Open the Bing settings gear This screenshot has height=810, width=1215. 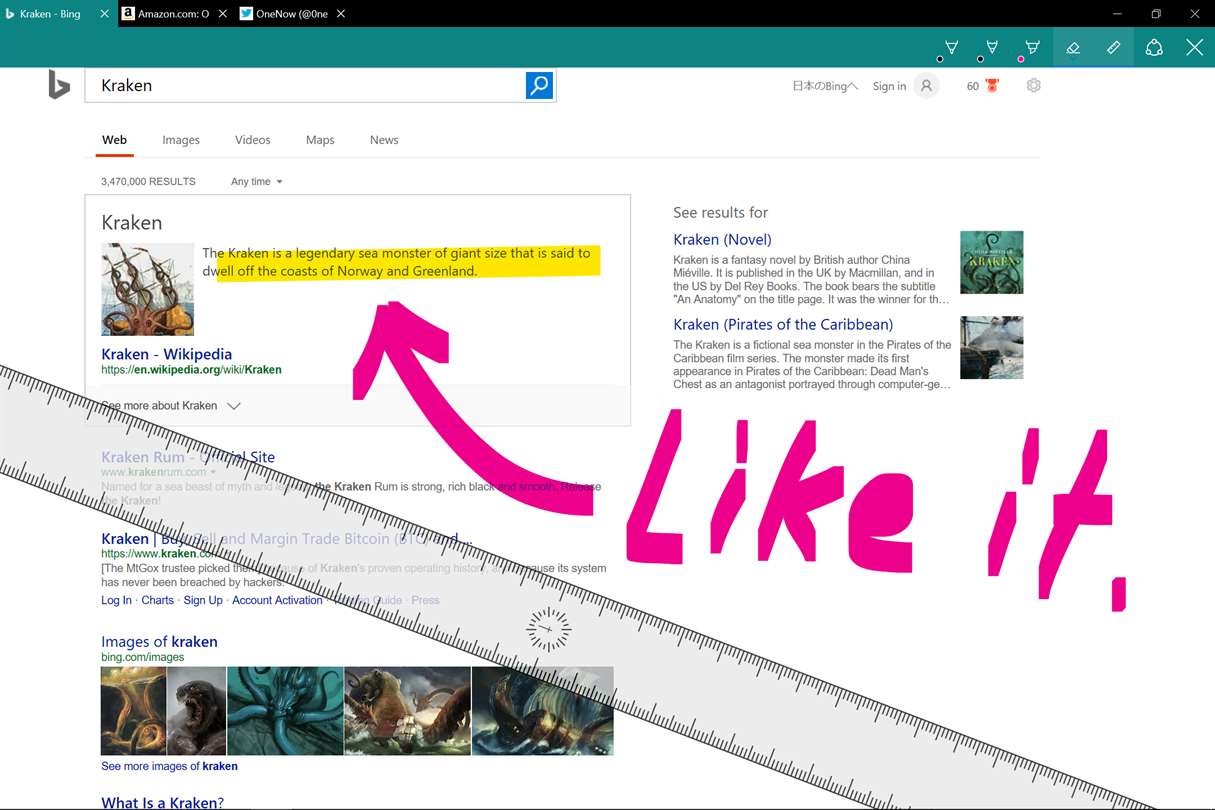pos(1034,86)
